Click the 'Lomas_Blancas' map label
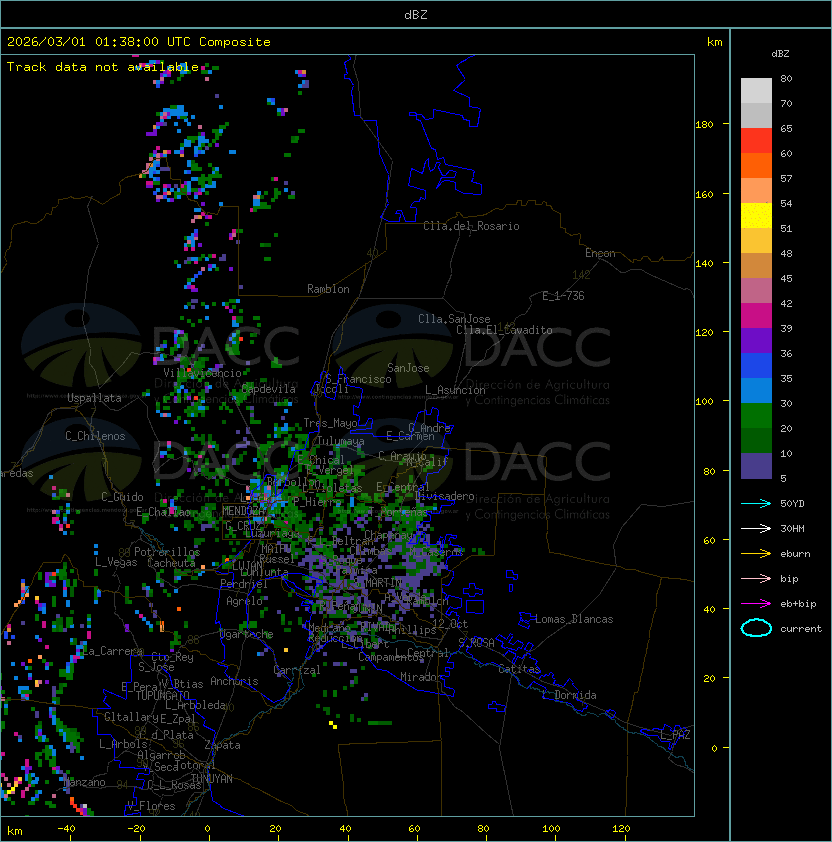This screenshot has height=842, width=832. coord(574,619)
